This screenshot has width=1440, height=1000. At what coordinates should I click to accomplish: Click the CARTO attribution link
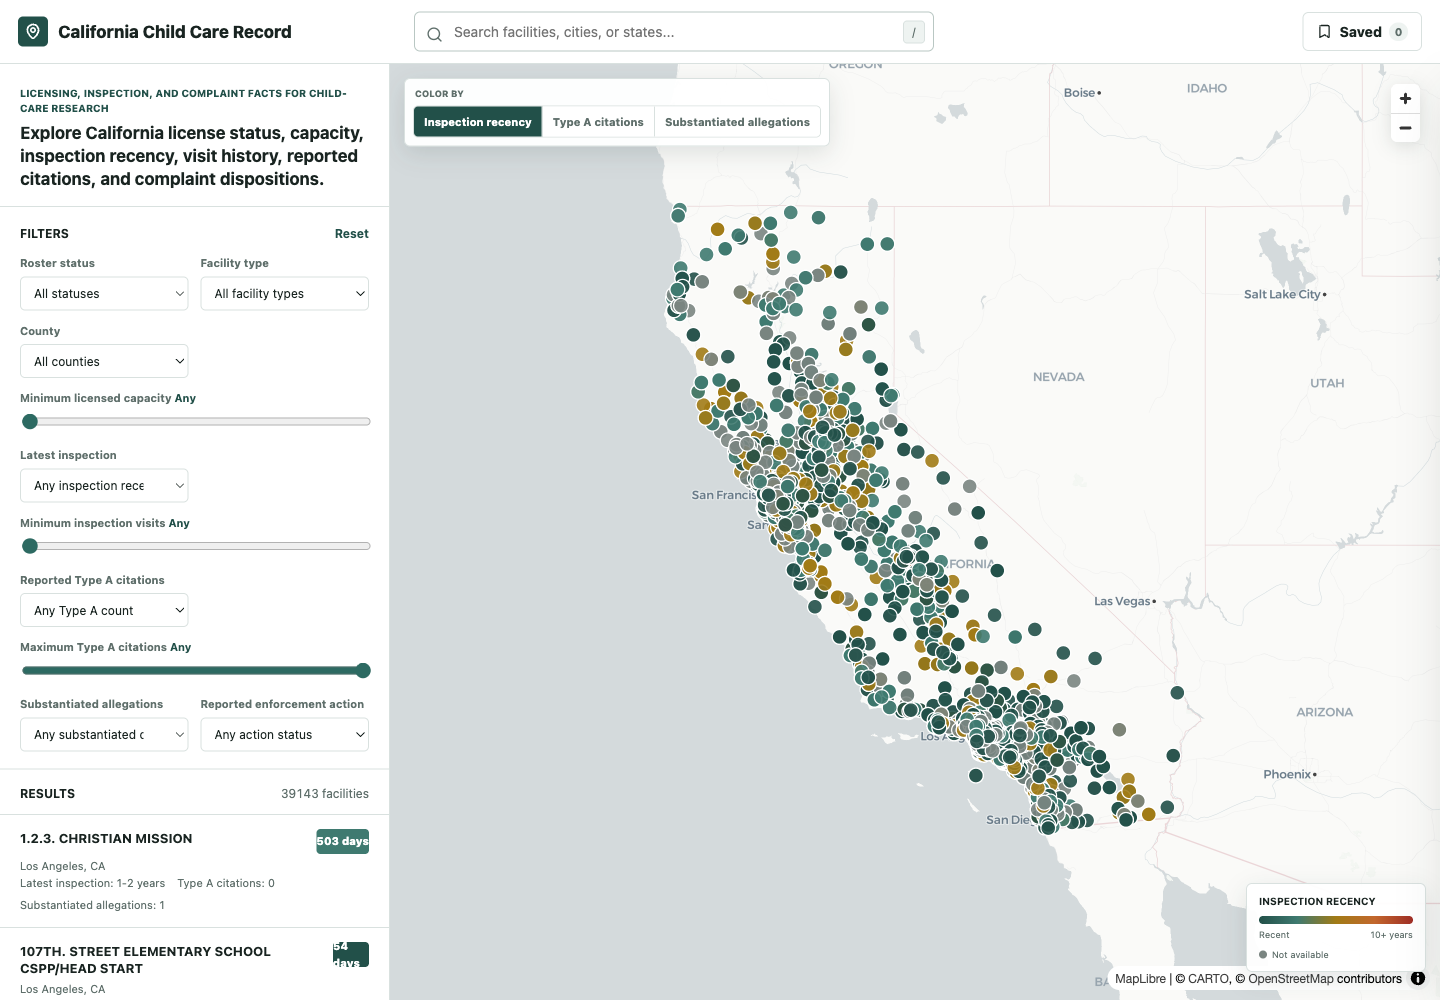[x=1208, y=979]
